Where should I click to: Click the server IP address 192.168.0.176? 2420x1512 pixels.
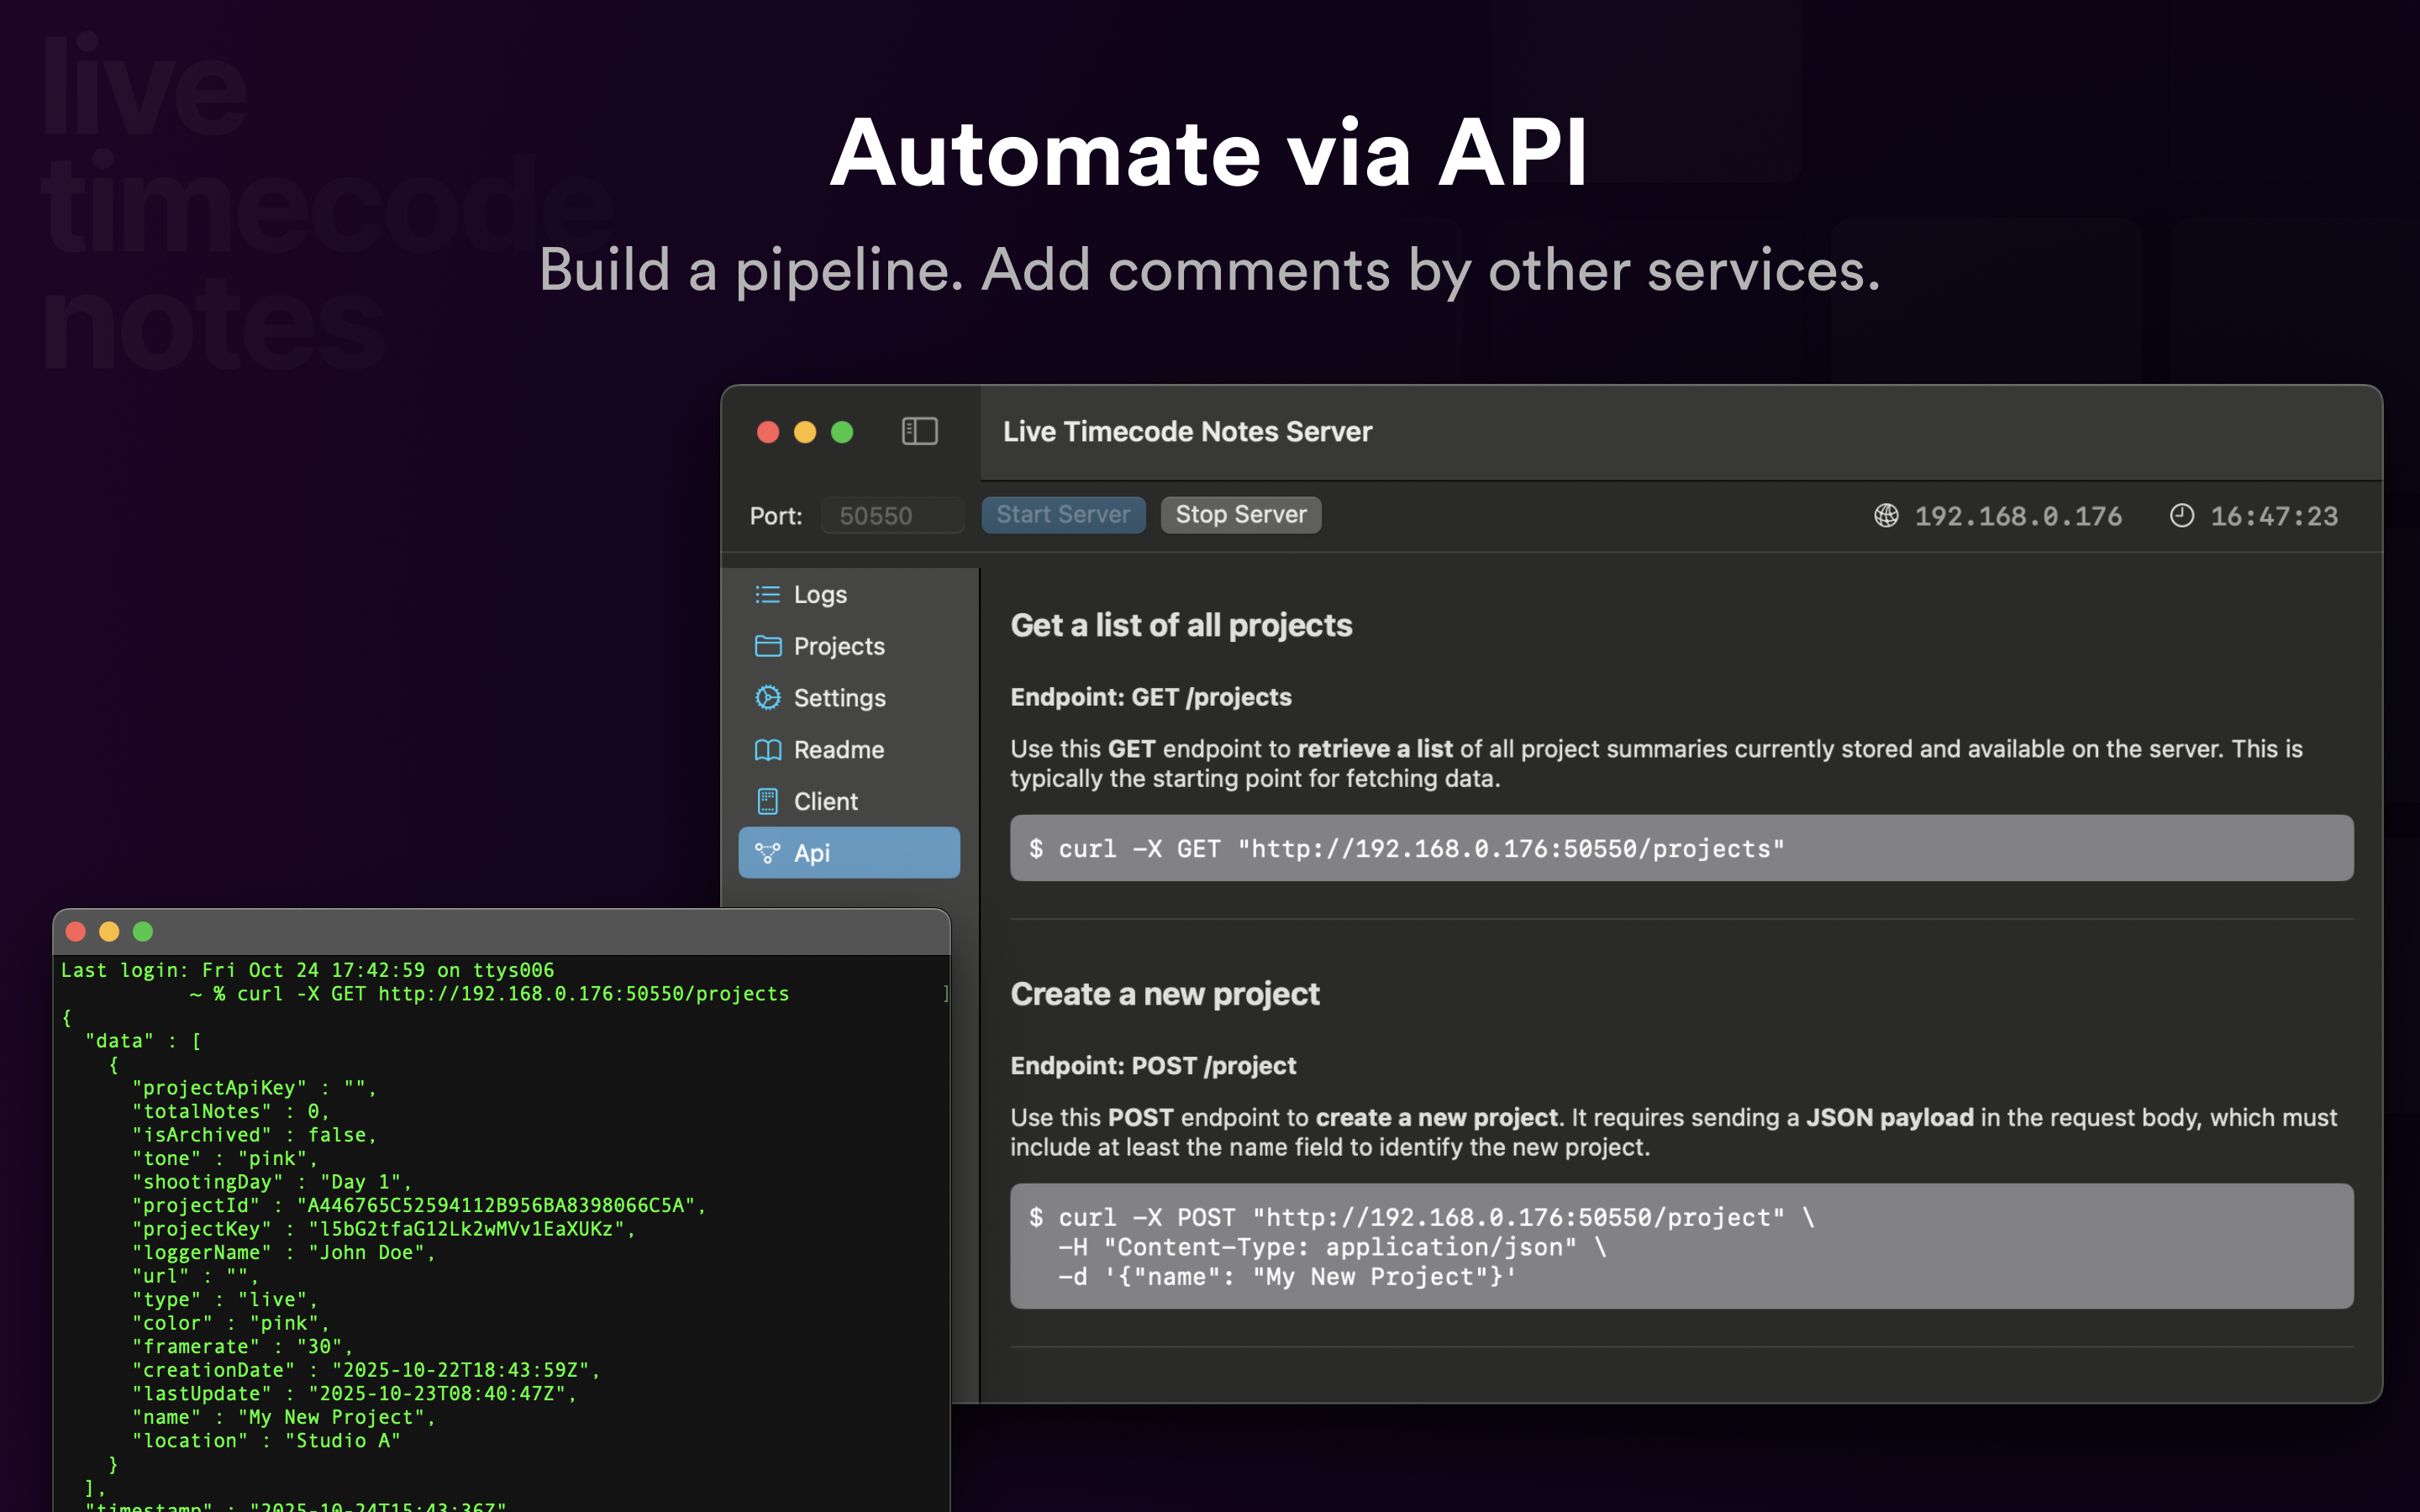(2018, 516)
